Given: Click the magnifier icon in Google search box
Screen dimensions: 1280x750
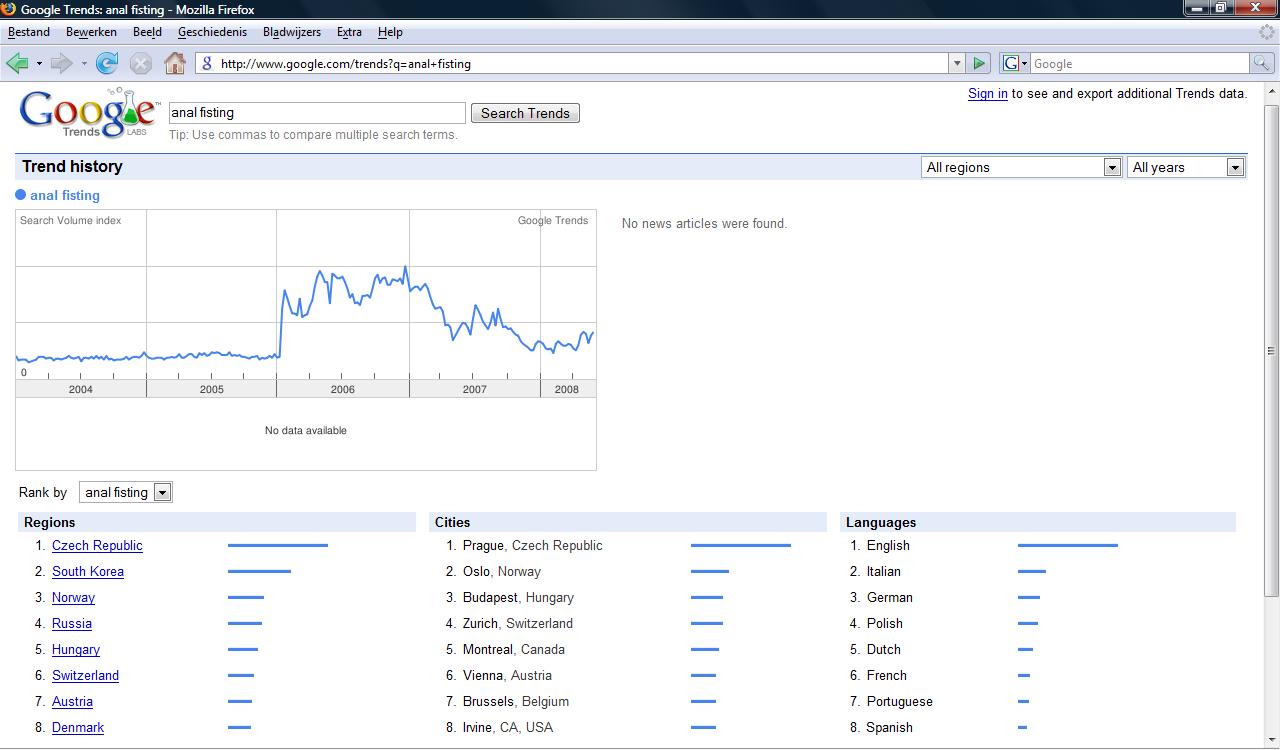Looking at the screenshot, I should click(1262, 63).
